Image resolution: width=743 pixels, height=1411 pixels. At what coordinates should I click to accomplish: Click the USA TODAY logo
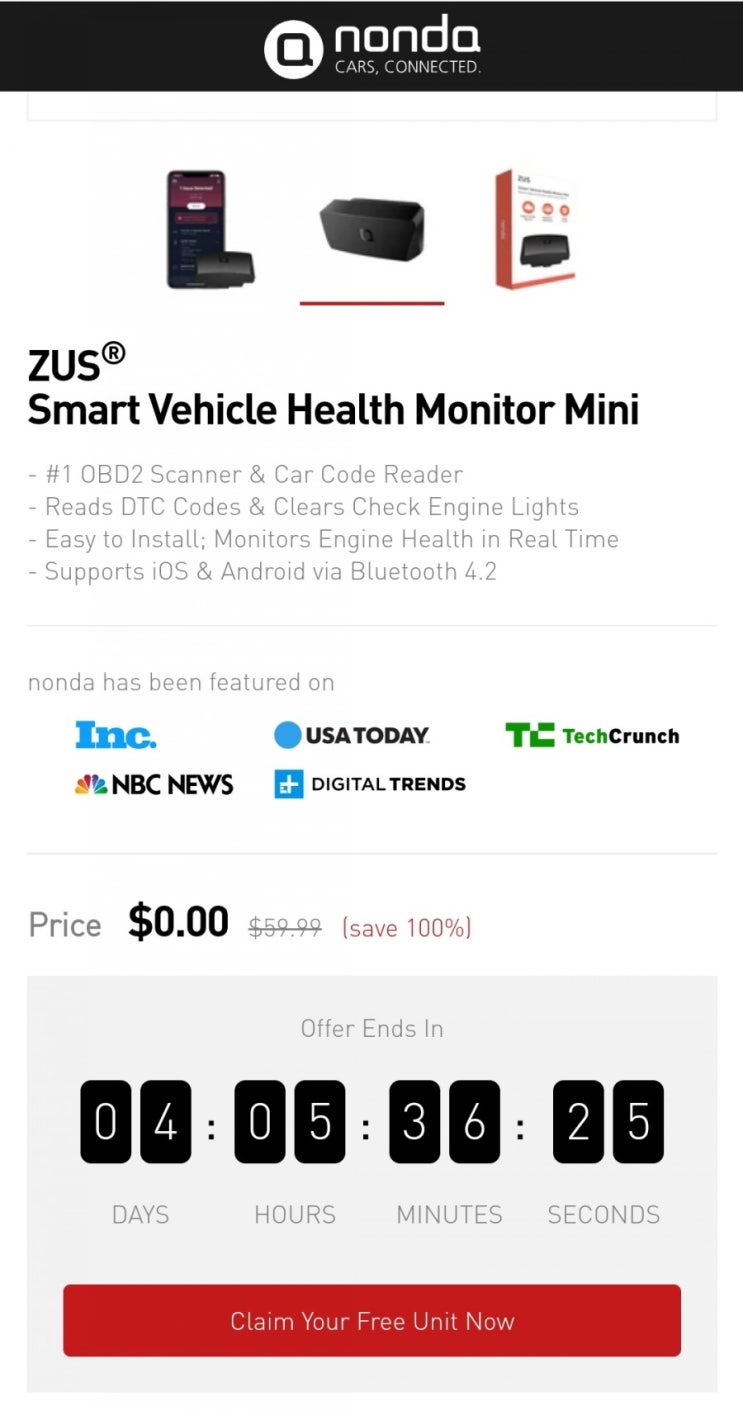[352, 735]
